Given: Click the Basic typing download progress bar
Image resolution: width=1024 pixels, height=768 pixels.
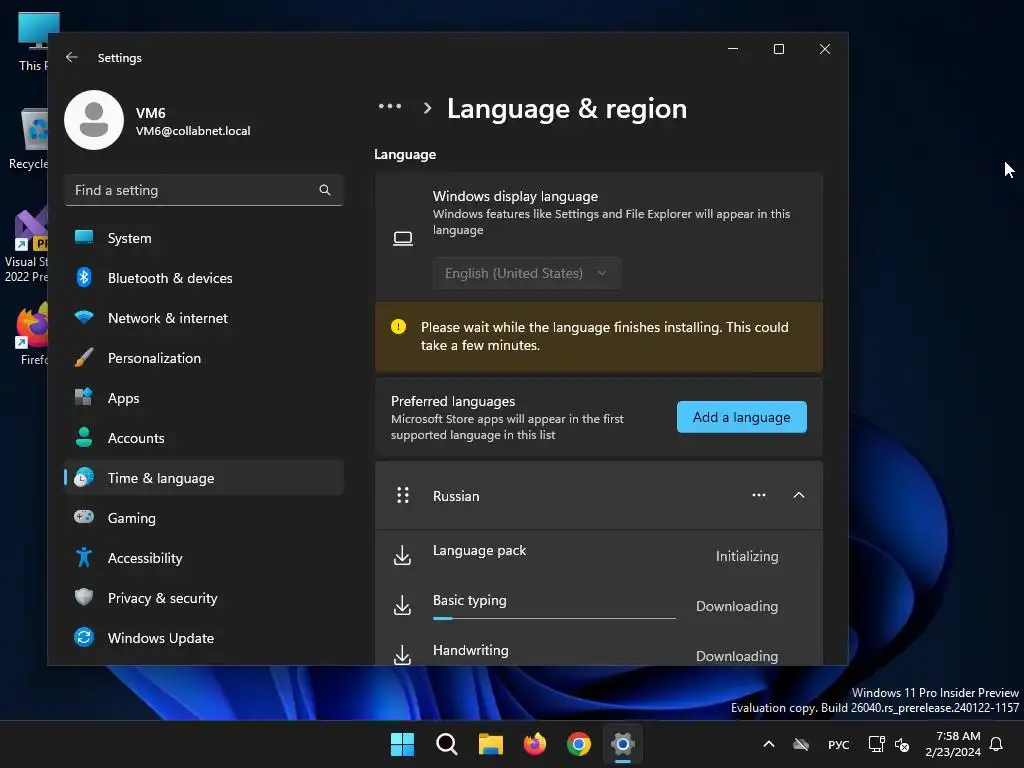Looking at the screenshot, I should (554, 618).
